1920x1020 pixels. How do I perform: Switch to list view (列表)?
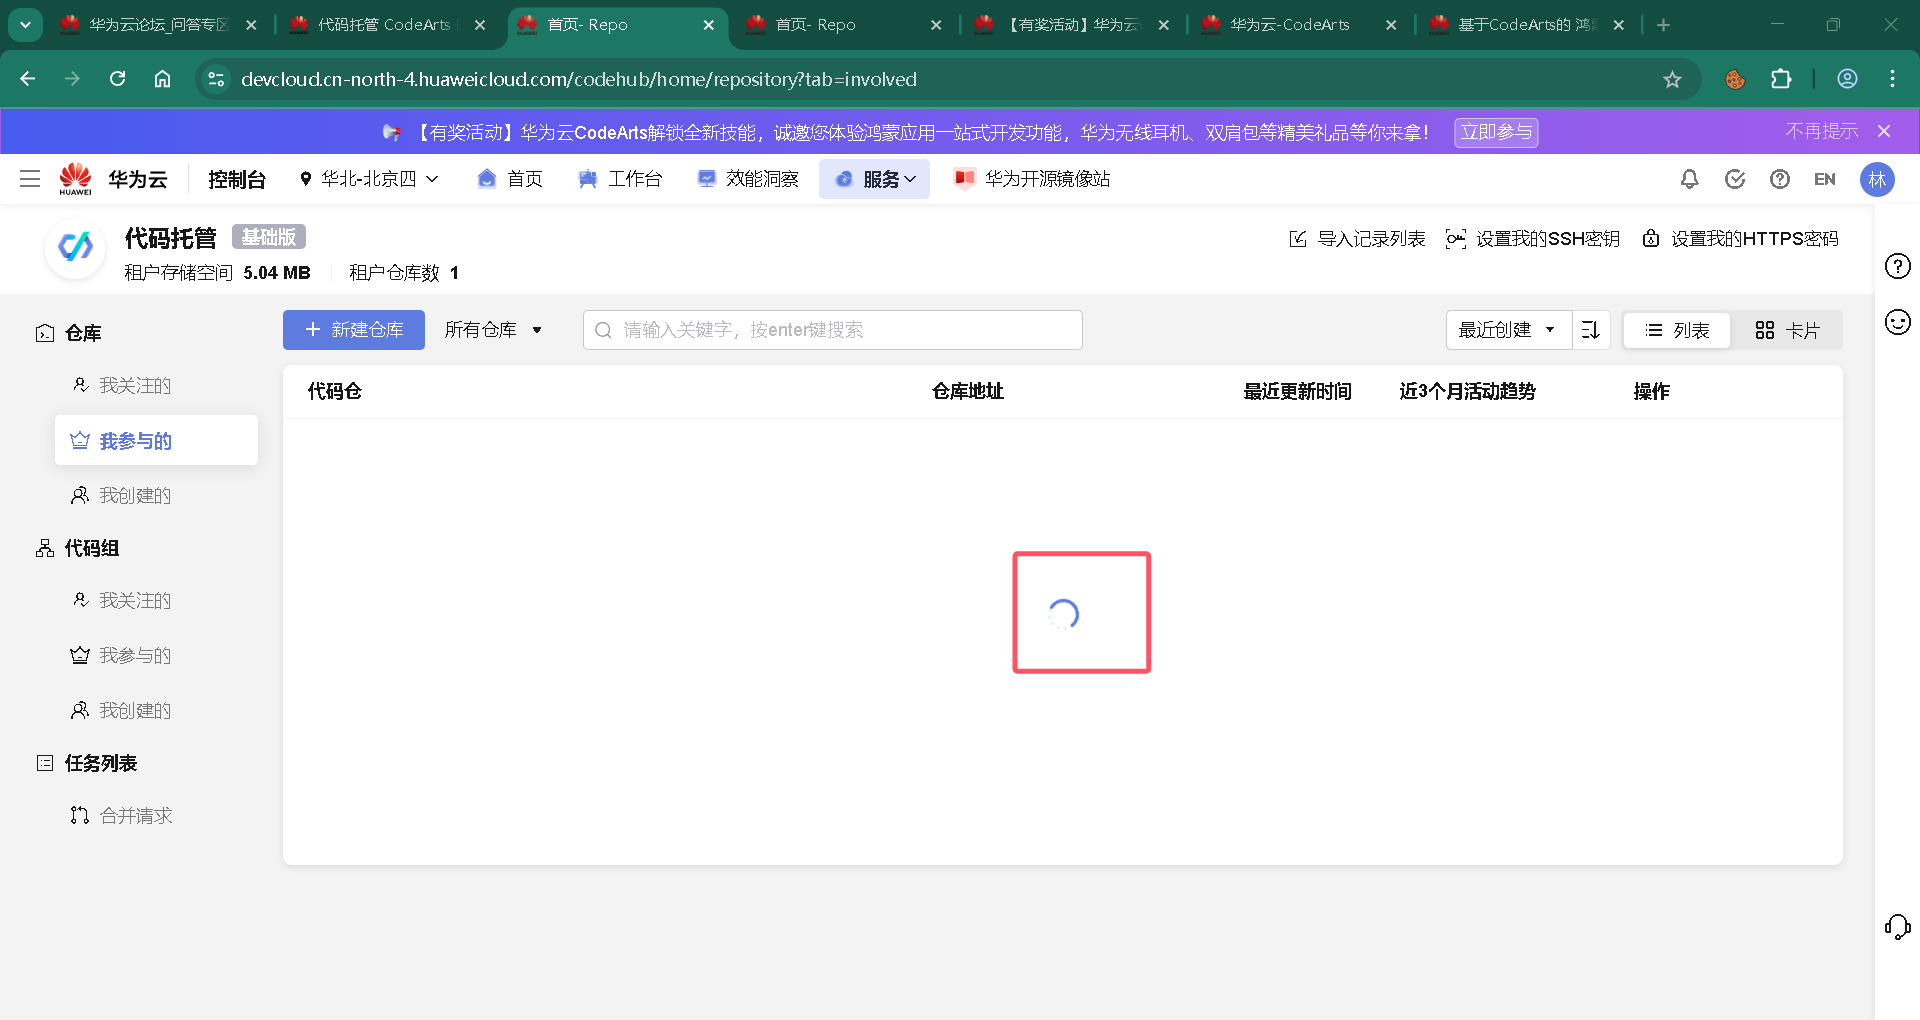[1677, 330]
